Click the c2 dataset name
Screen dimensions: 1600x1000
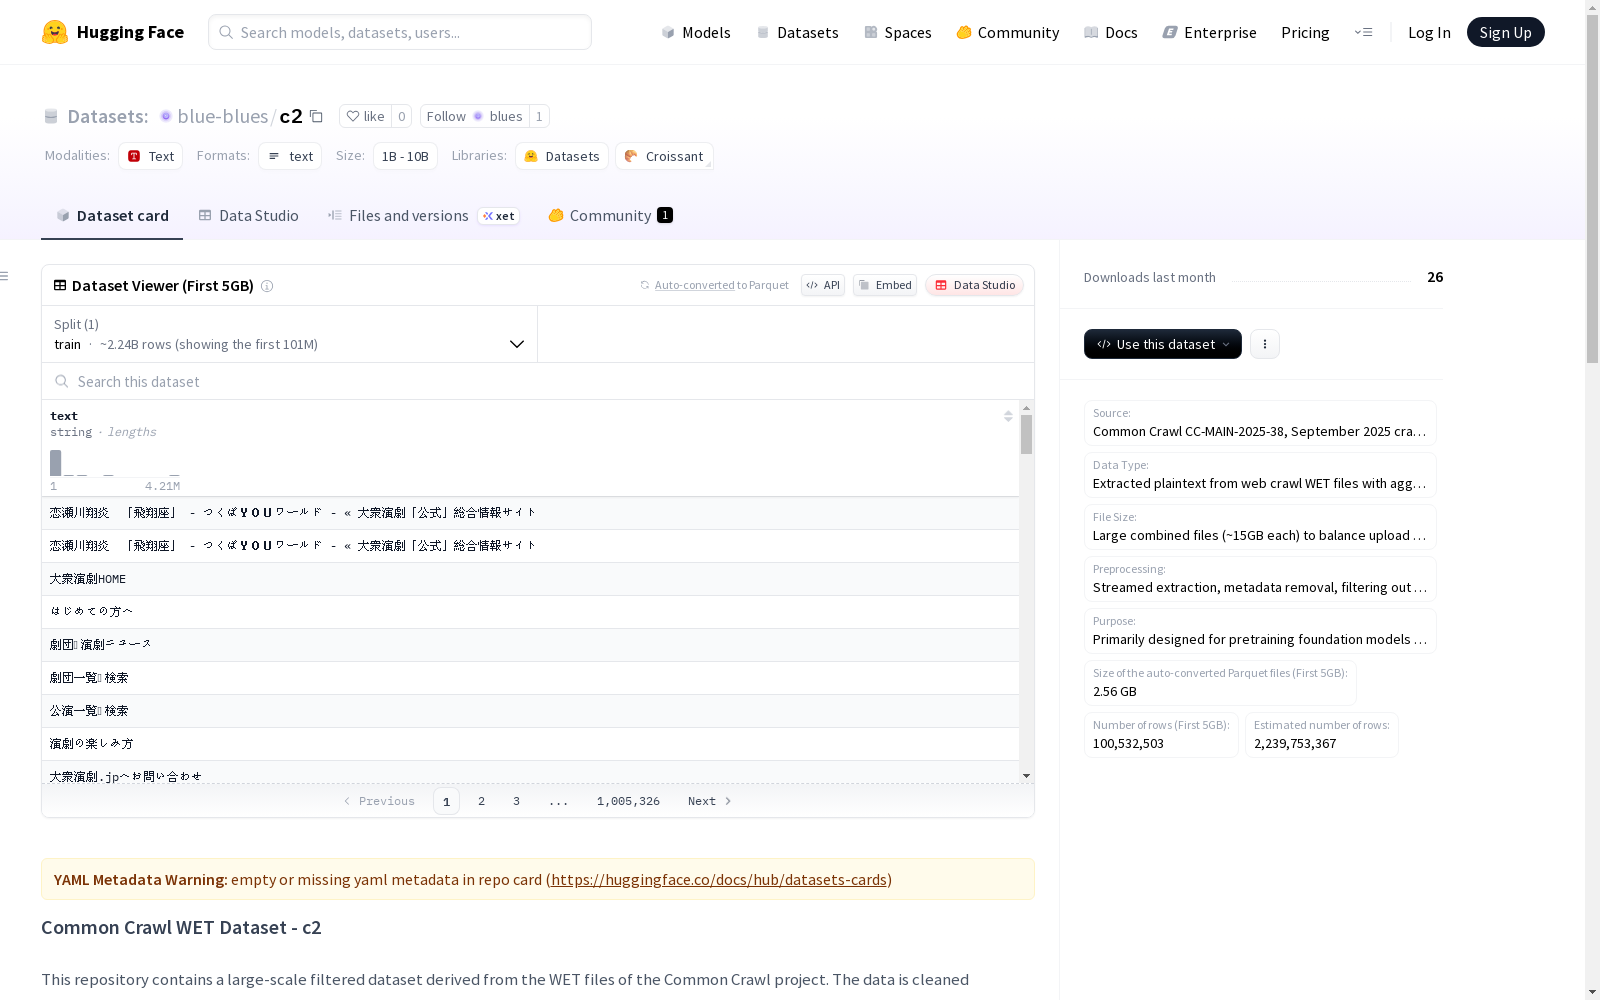pyautogui.click(x=291, y=116)
